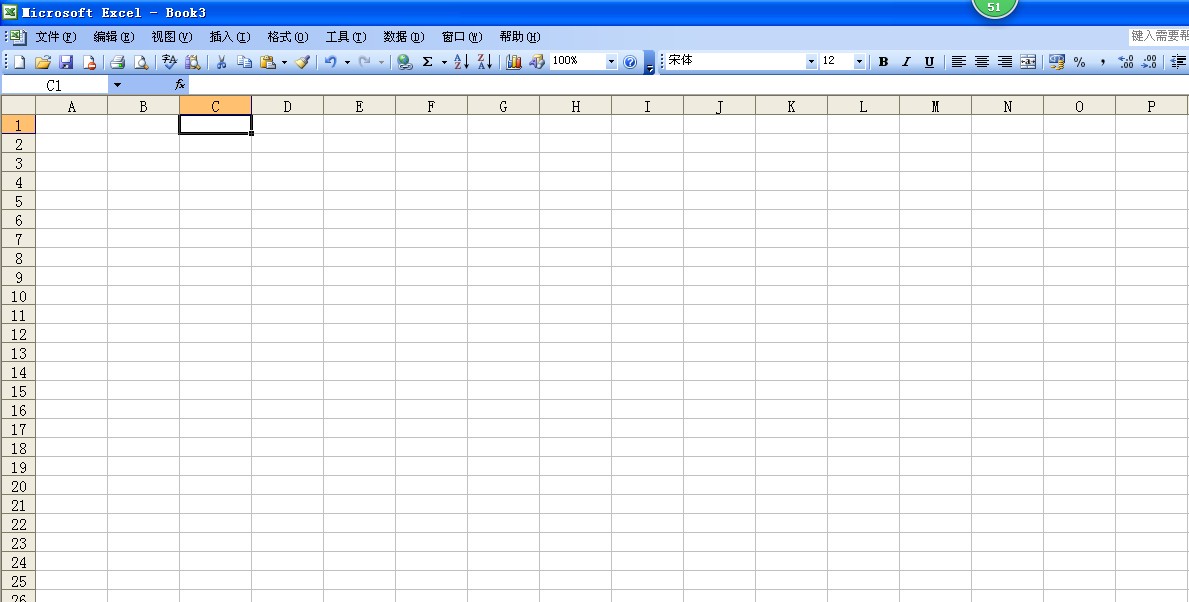Click the Name Box showing C1
This screenshot has width=1189, height=602.
(55, 85)
